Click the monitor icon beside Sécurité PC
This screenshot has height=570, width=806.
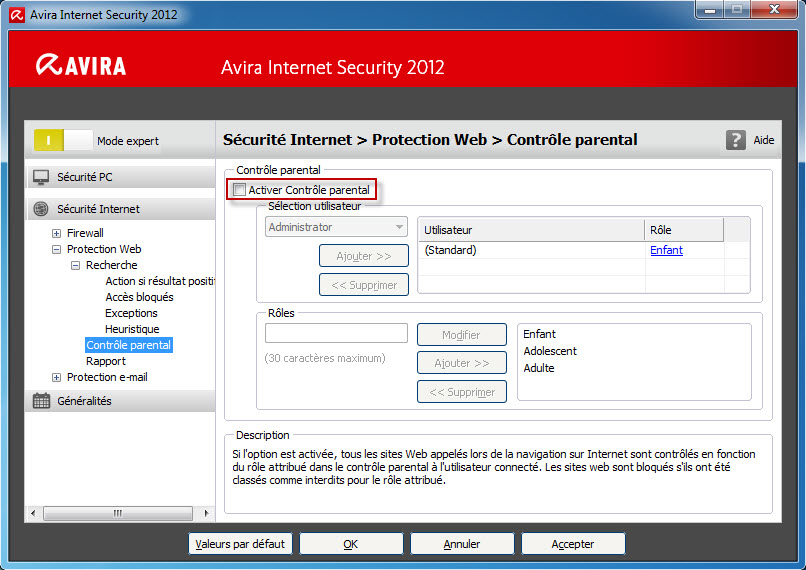coord(41,177)
